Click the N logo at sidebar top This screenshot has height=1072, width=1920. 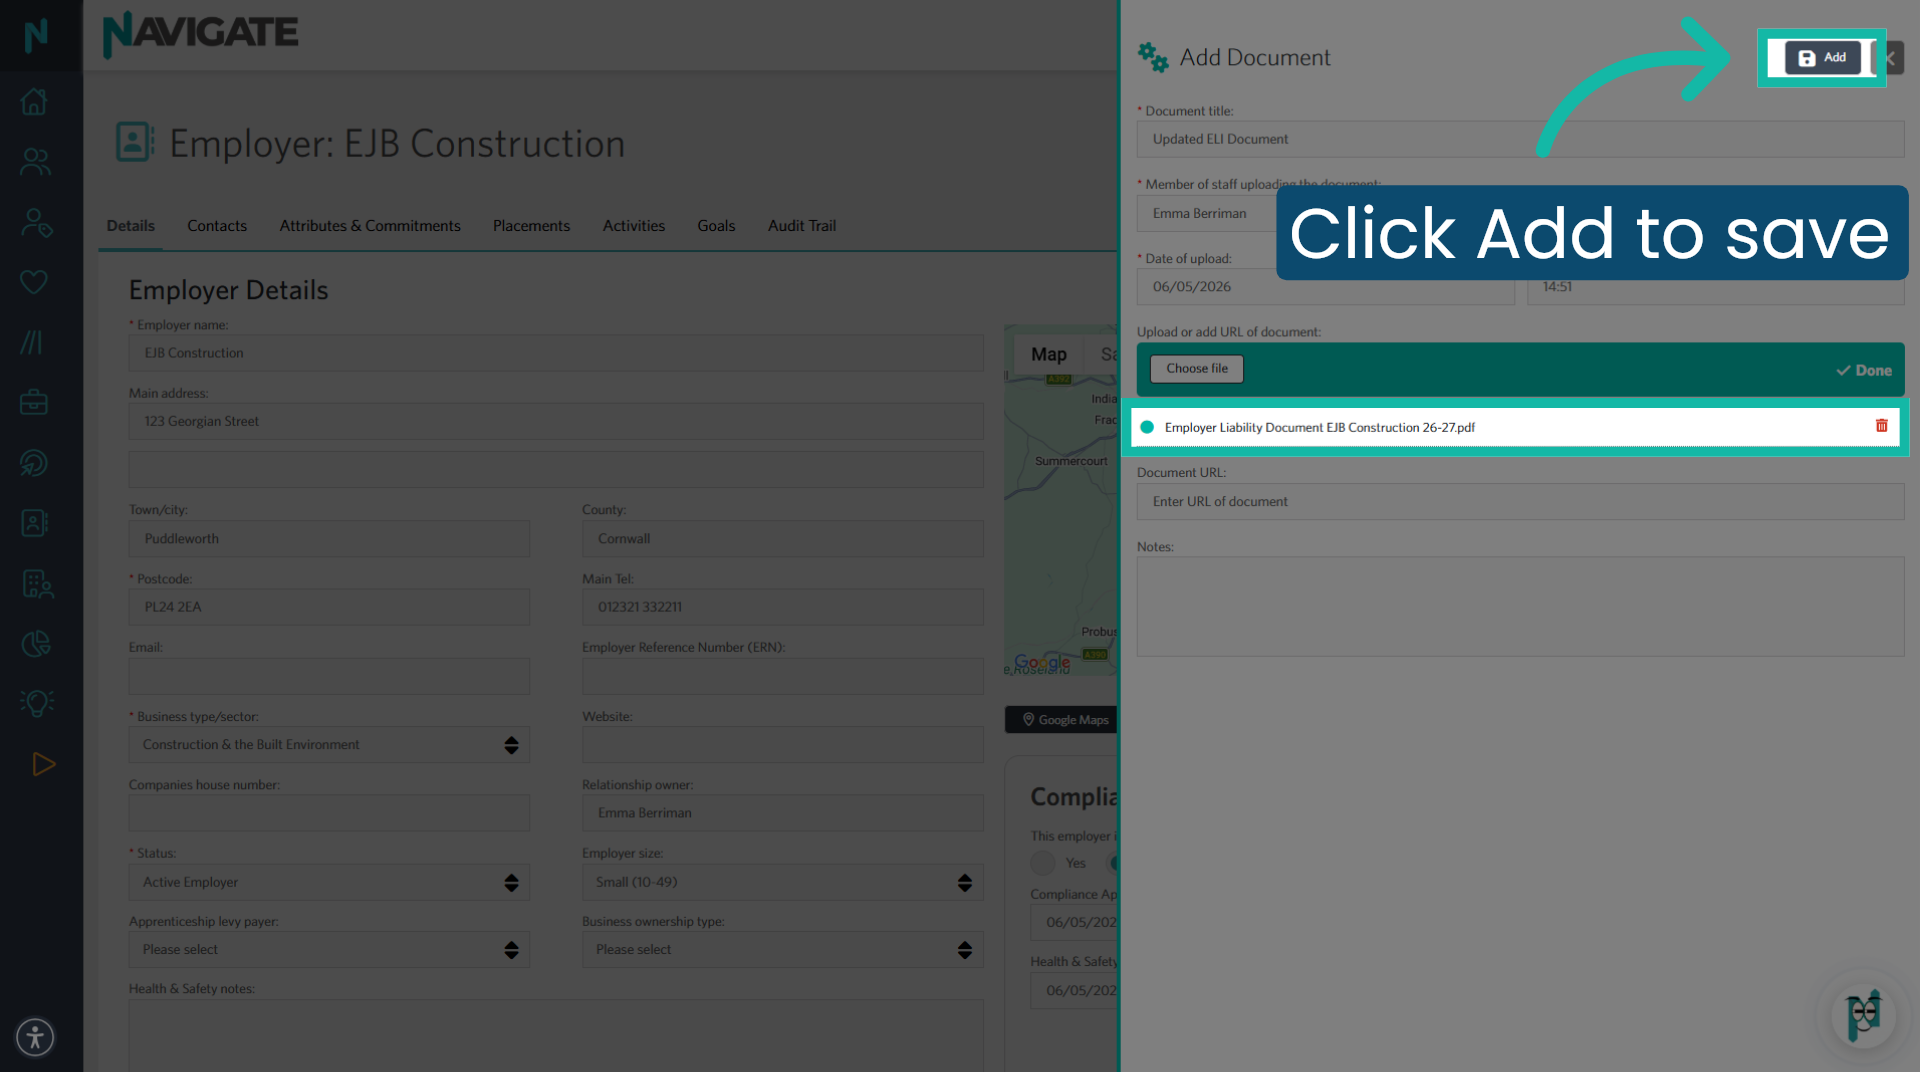[x=36, y=35]
